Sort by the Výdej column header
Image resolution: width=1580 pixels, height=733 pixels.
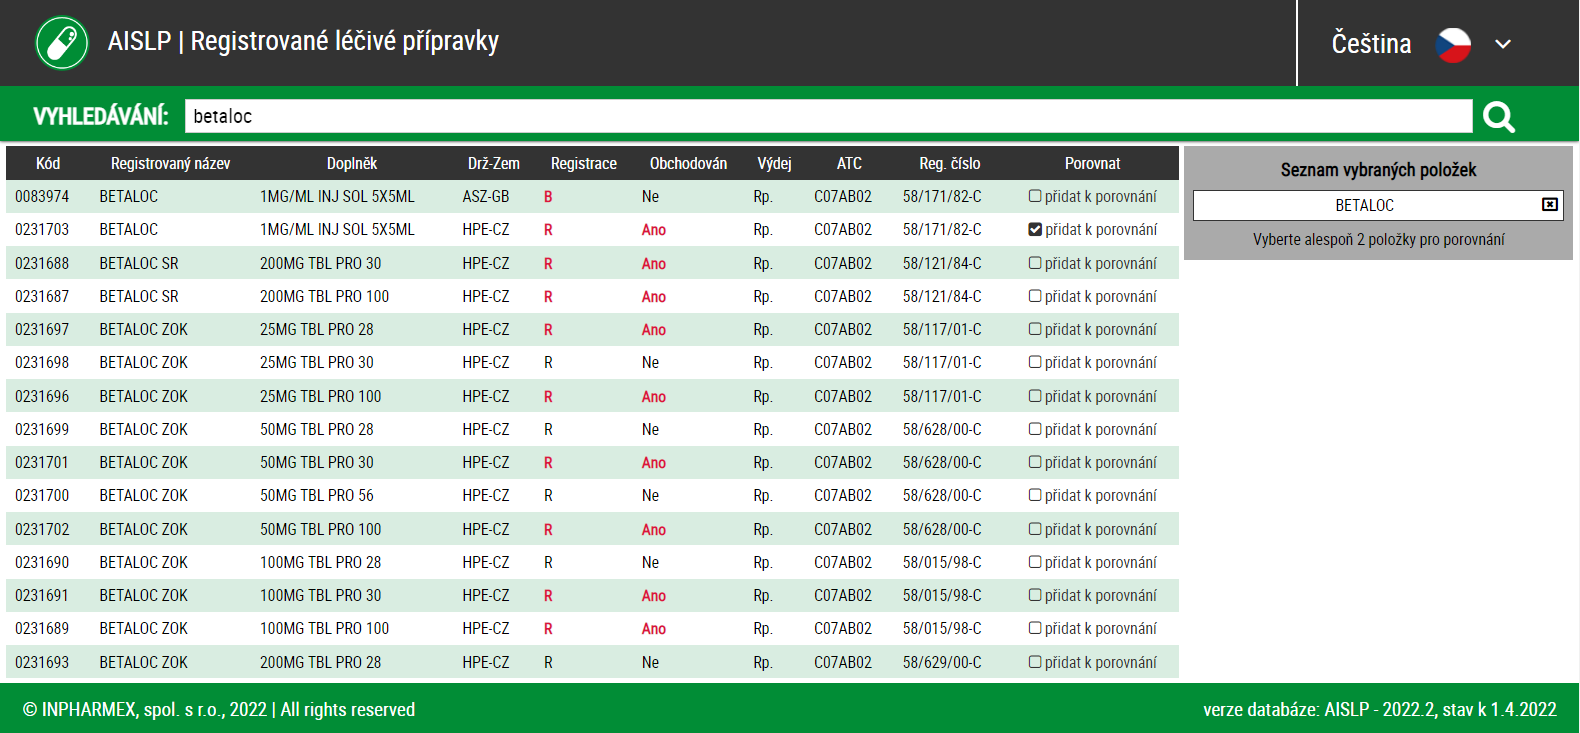774,163
